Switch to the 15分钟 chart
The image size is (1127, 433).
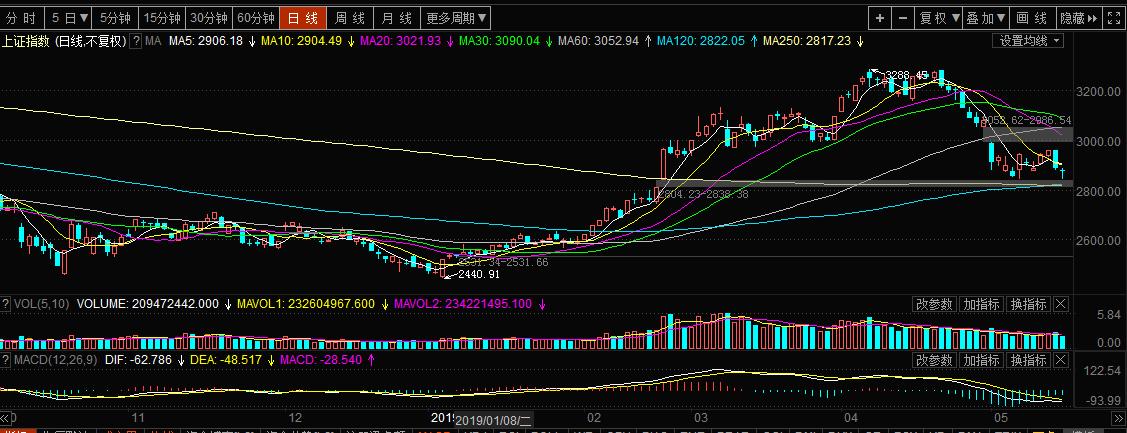pyautogui.click(x=162, y=18)
